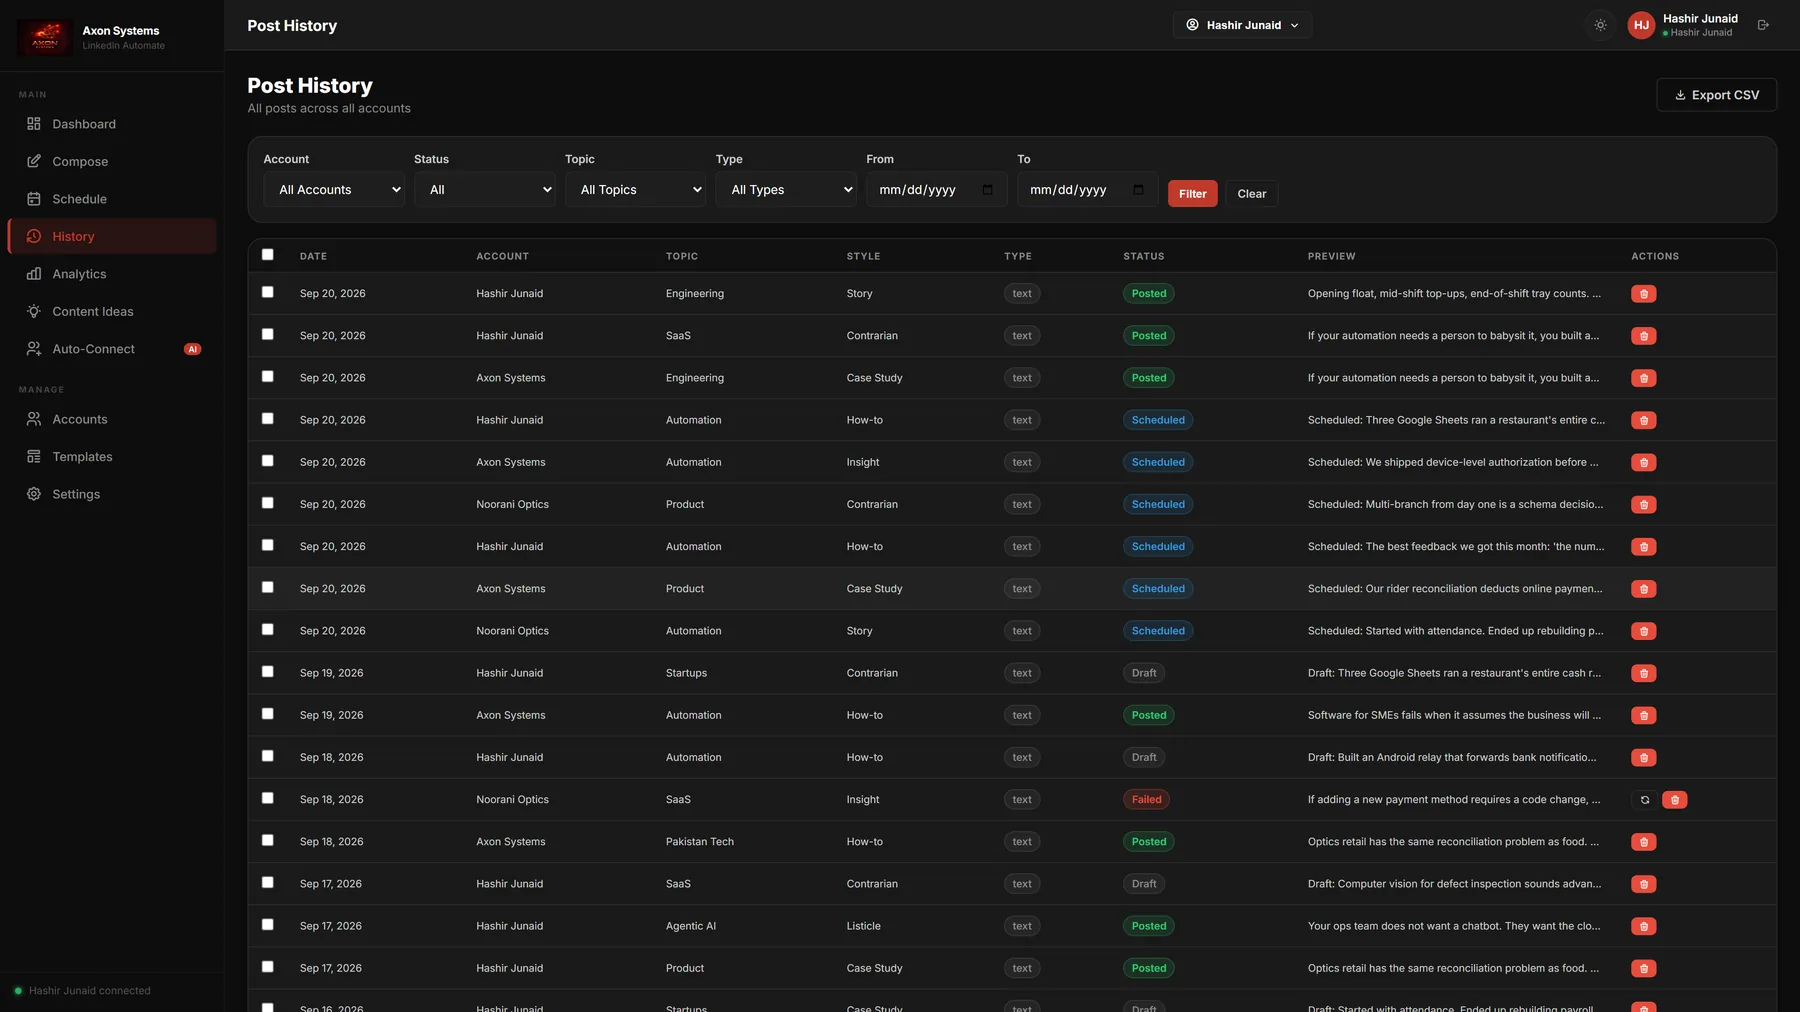Click the Pakistan Tech topic cell
The image size is (1800, 1012).
[700, 842]
